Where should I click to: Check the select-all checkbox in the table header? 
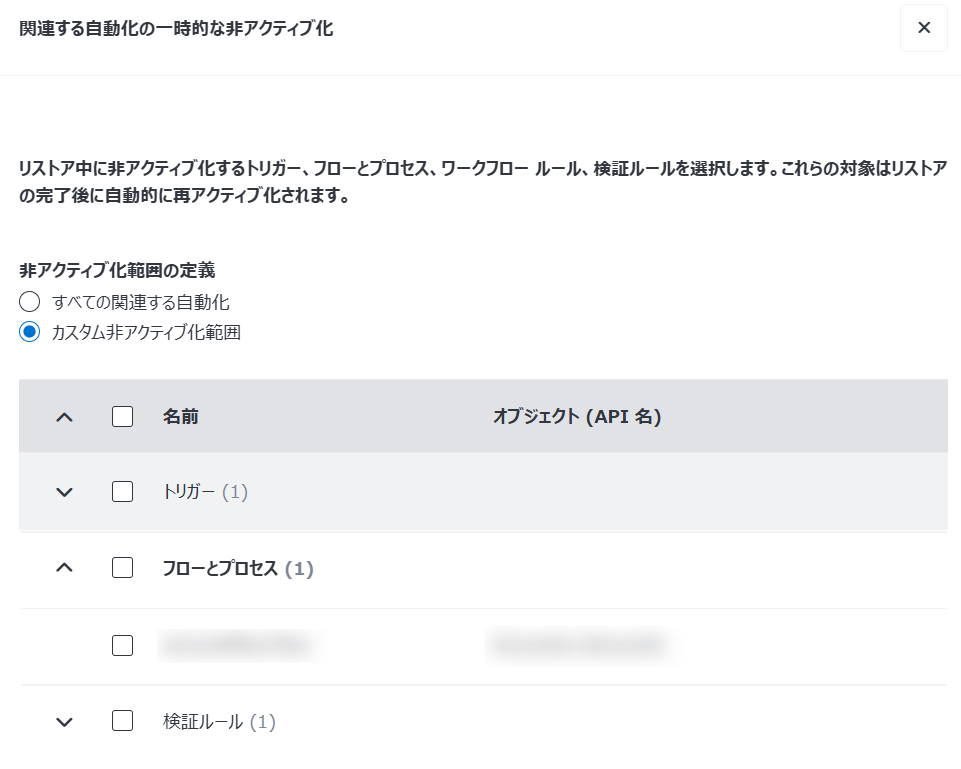[x=122, y=416]
